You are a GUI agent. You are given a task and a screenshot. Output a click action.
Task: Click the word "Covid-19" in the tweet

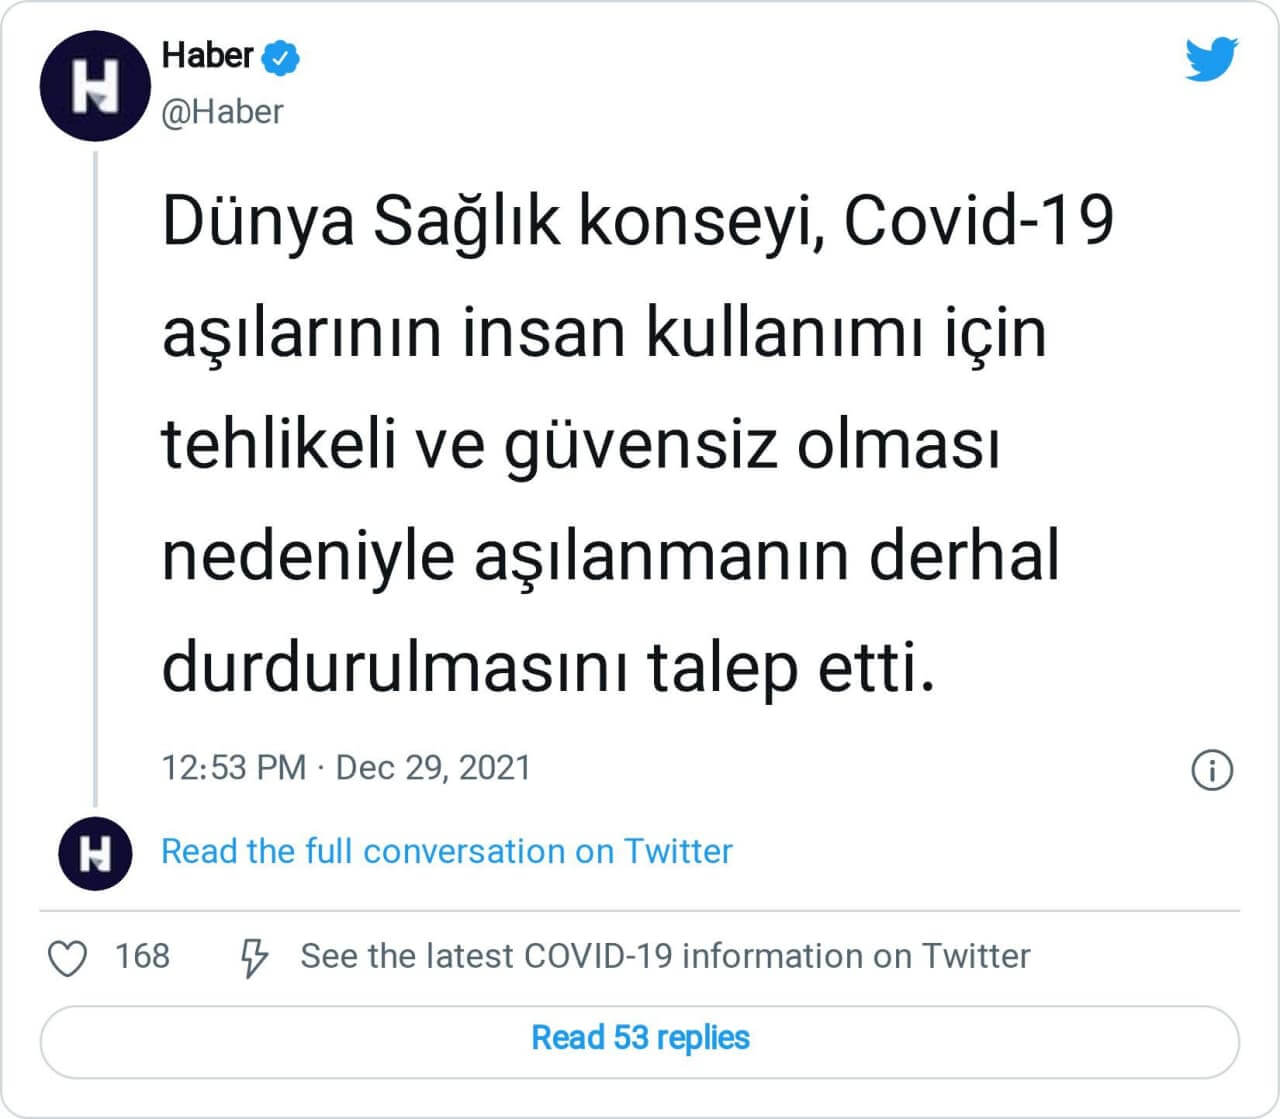979,222
